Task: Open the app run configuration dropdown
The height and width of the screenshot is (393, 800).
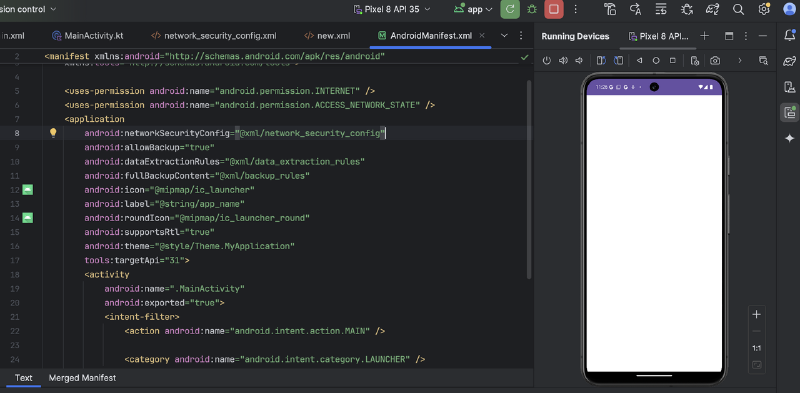Action: click(x=473, y=9)
